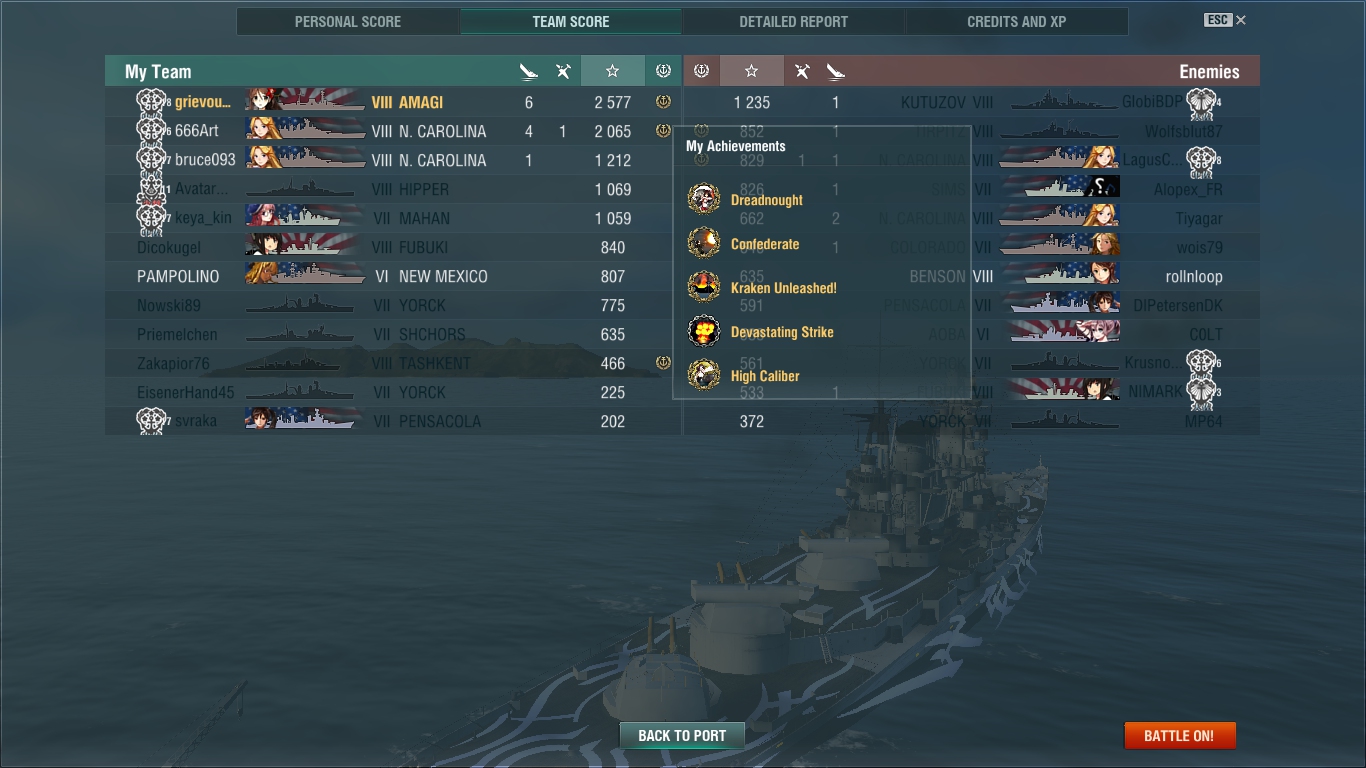This screenshot has width=1366, height=768.
Task: Click the Dreadnought achievement icon
Action: [x=704, y=199]
